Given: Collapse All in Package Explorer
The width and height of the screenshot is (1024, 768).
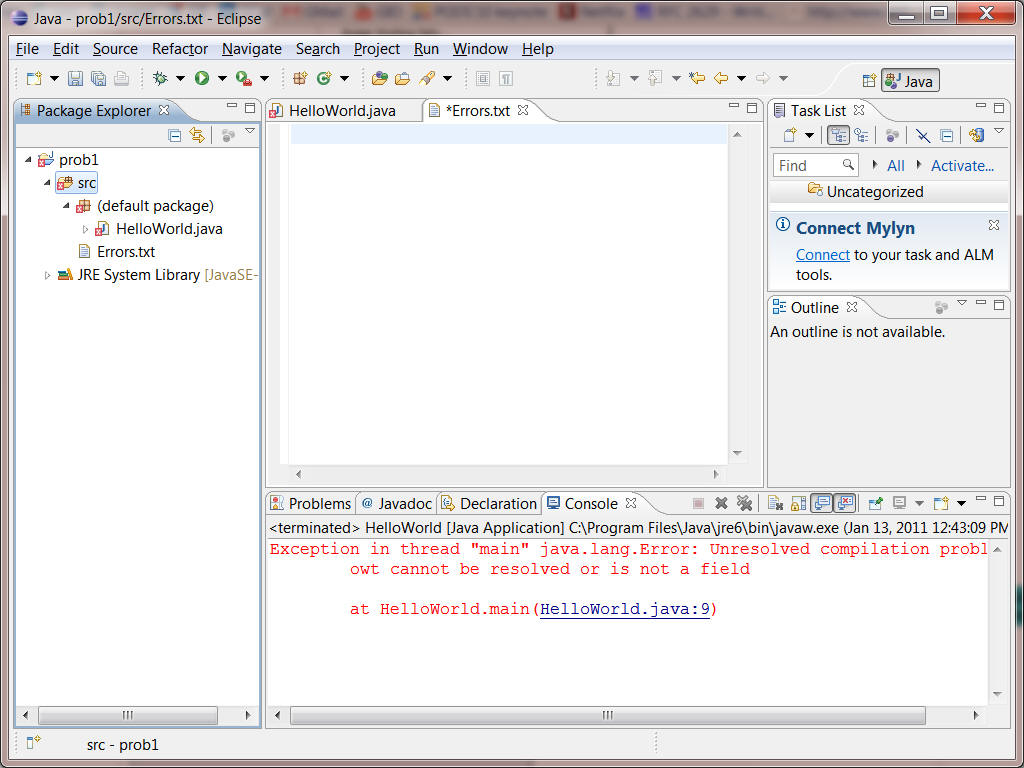Looking at the screenshot, I should 174,135.
